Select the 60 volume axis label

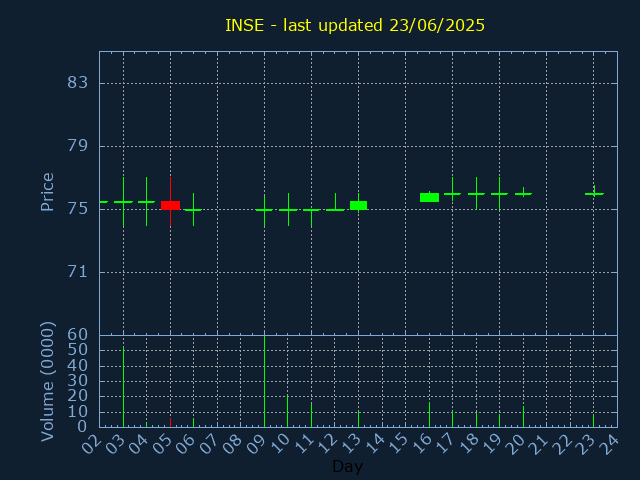click(78, 335)
